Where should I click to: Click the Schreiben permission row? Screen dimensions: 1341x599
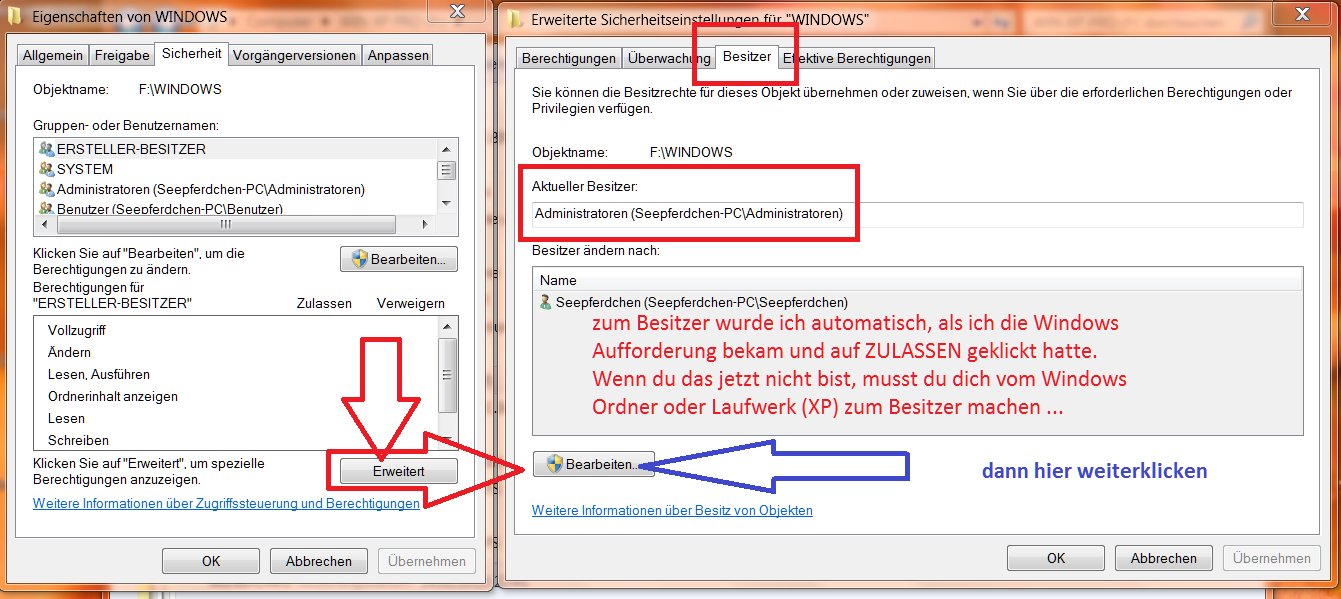click(237, 440)
